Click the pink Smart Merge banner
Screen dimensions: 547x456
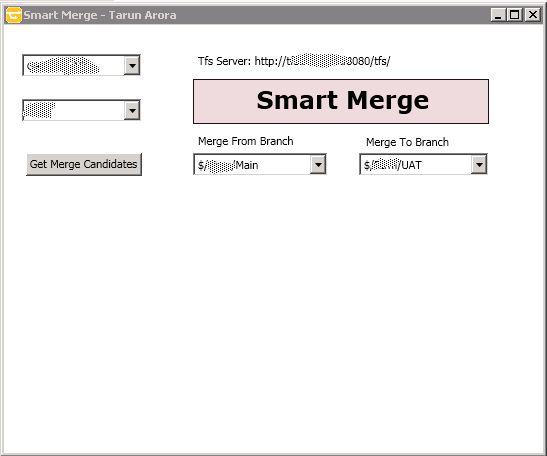[x=341, y=102]
